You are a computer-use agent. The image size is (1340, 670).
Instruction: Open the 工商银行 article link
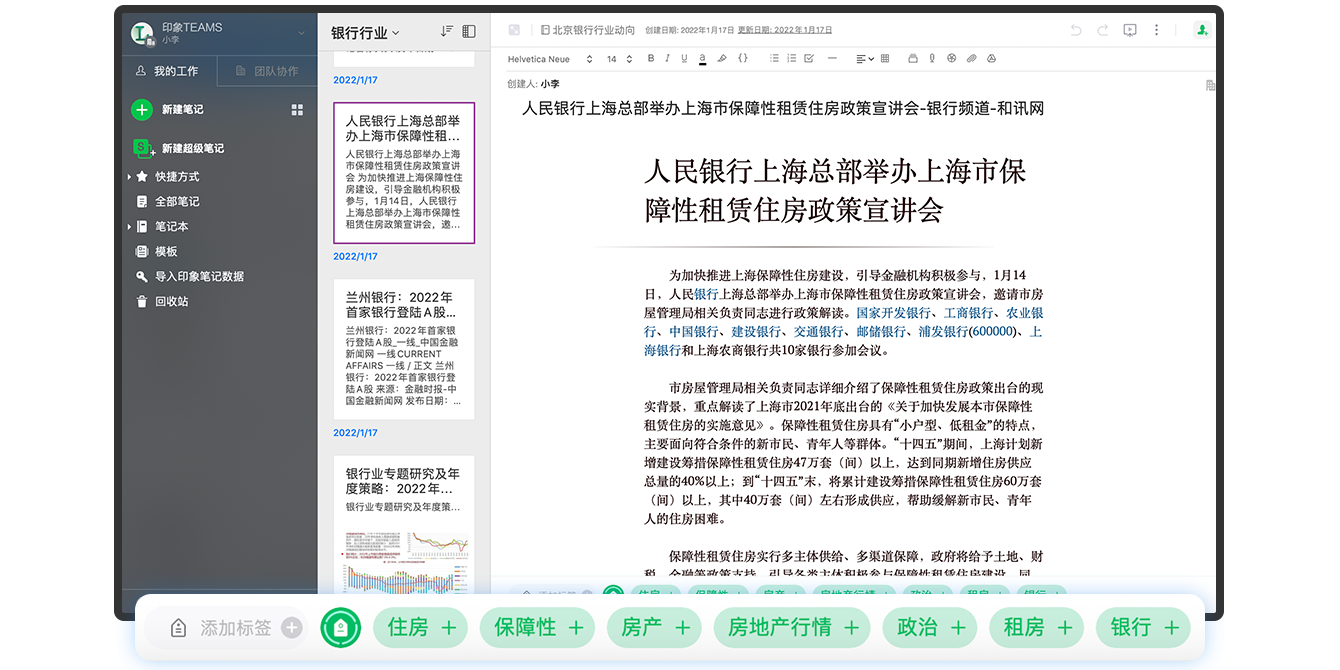coord(969,313)
